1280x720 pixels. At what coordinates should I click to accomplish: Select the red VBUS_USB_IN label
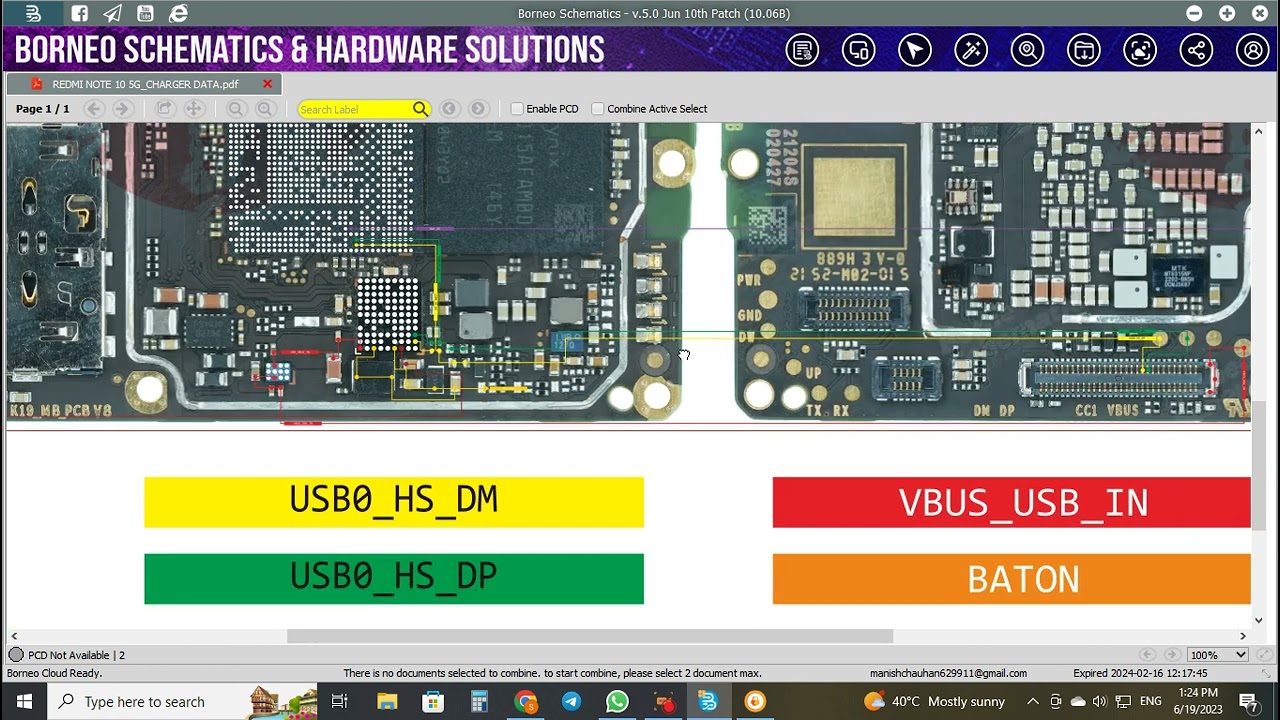pos(1011,502)
